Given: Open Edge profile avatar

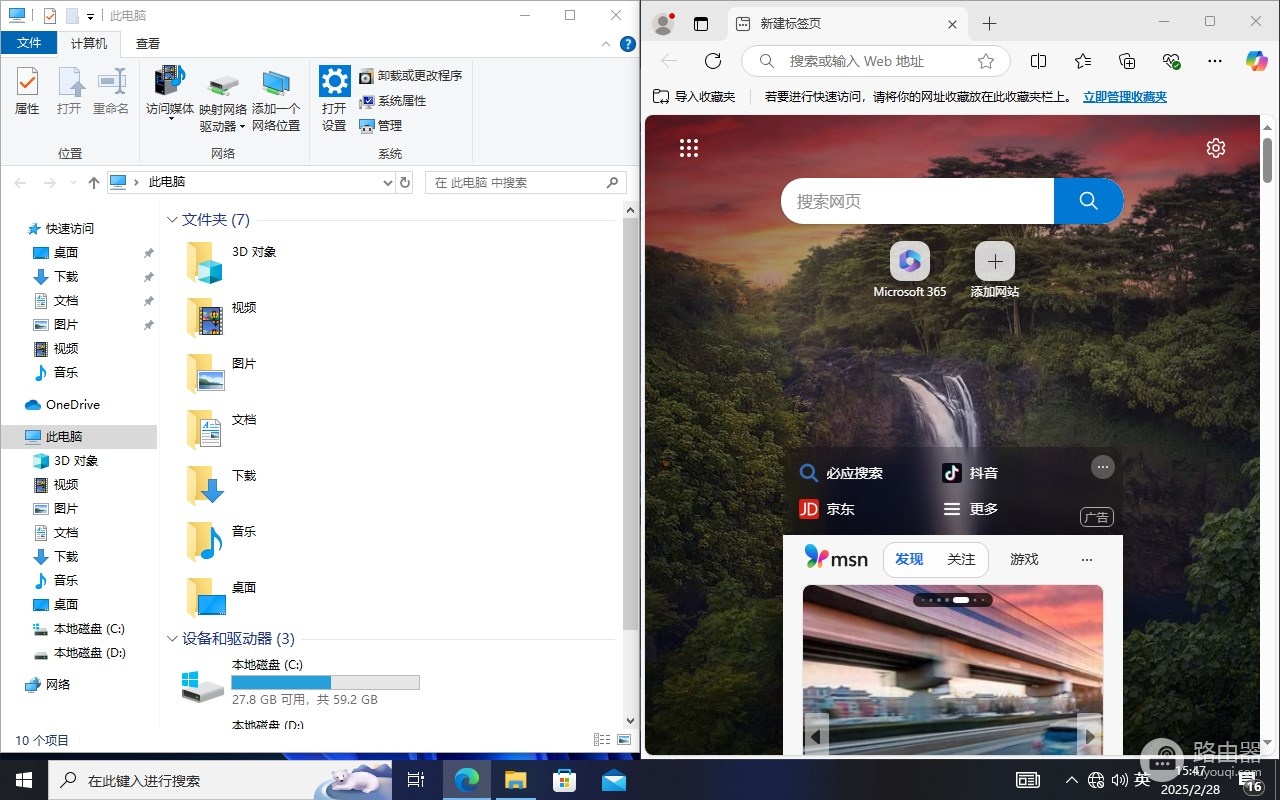Looking at the screenshot, I should click(x=662, y=24).
